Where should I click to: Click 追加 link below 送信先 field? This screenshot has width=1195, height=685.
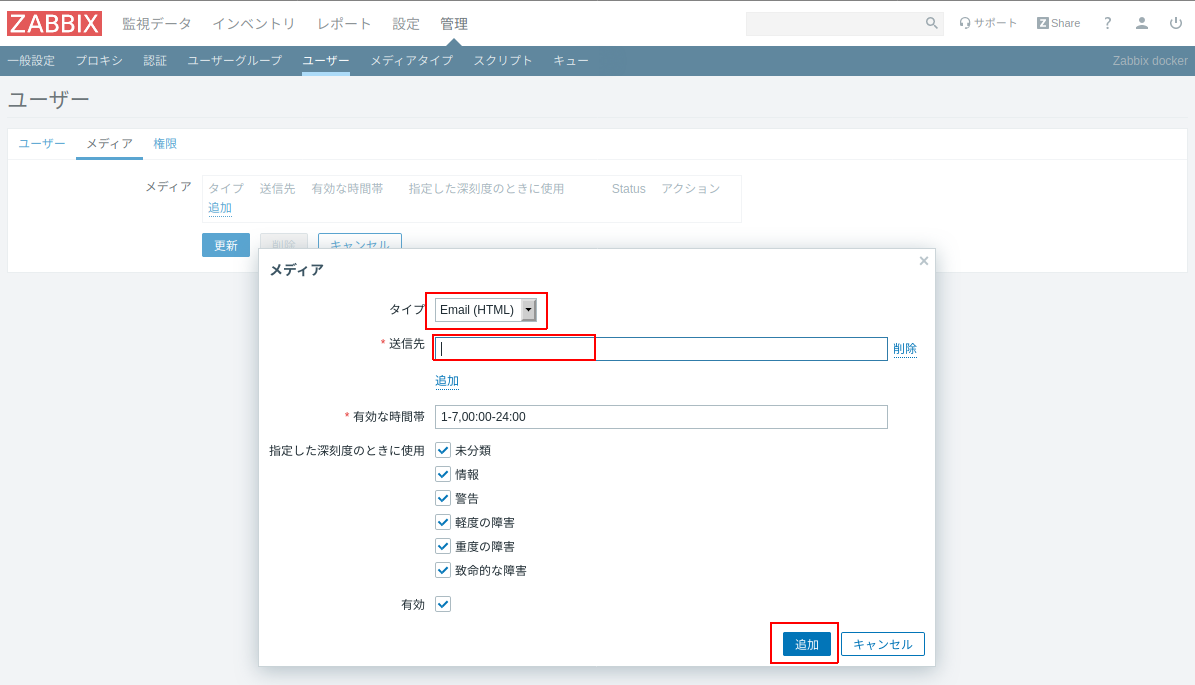click(x=447, y=381)
